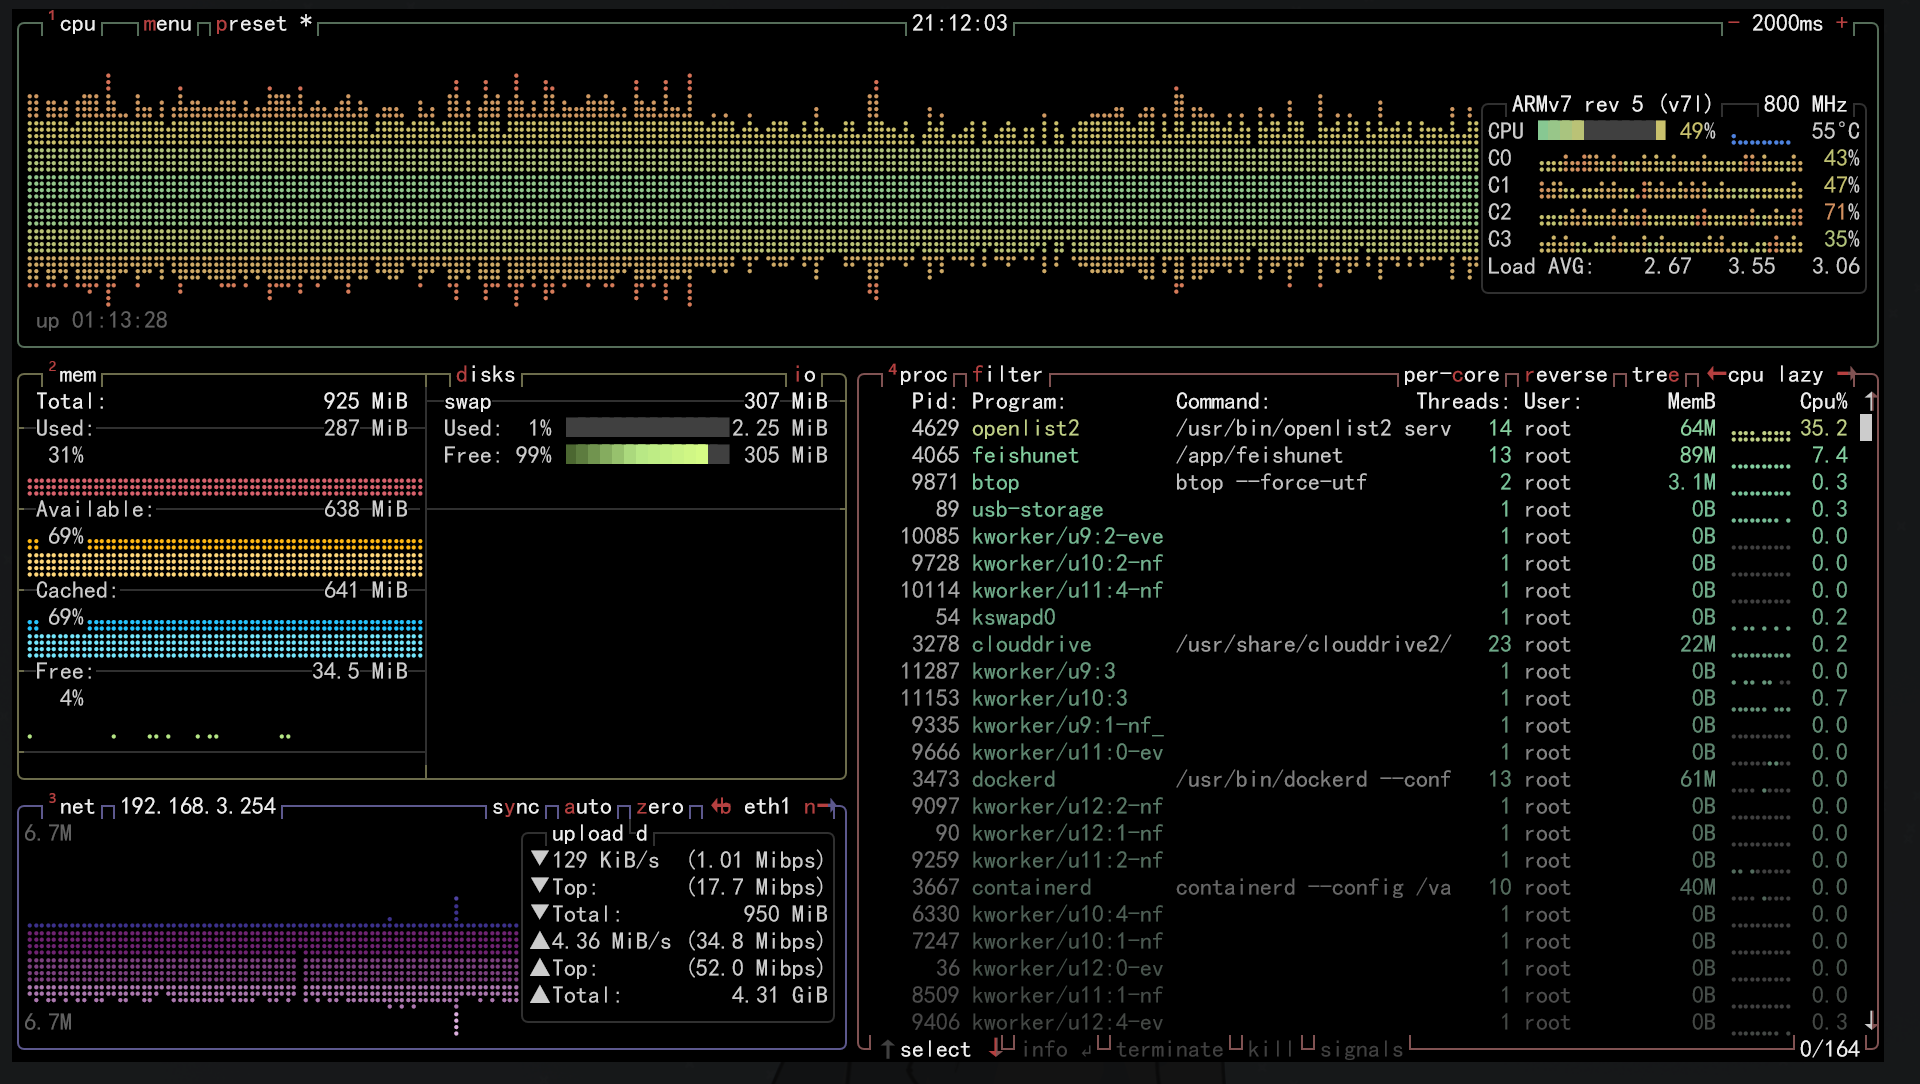This screenshot has height=1084, width=1920.
Task: Reverse the process sort order
Action: pos(1566,375)
